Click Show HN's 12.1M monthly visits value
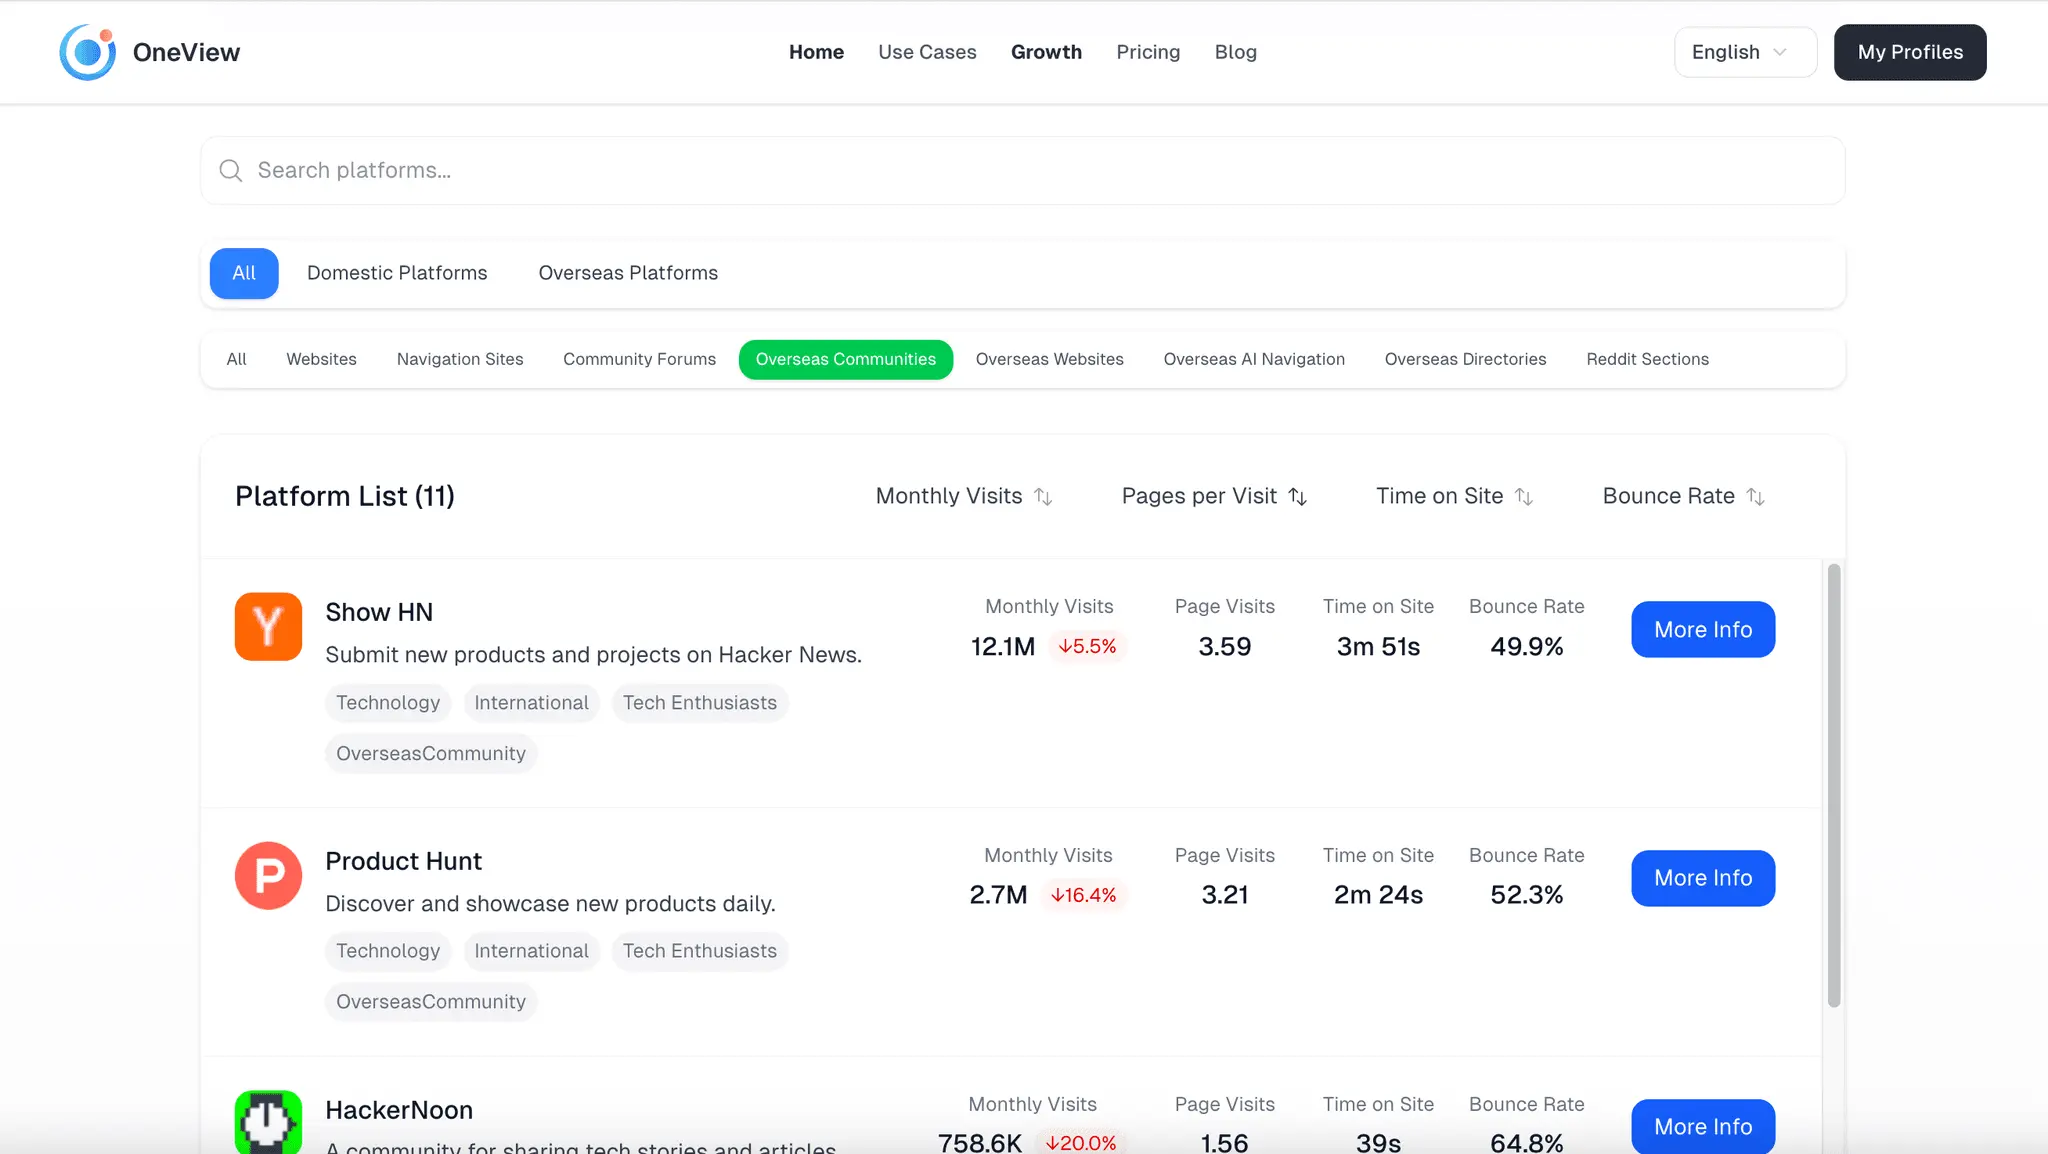The height and width of the screenshot is (1154, 2048). pyautogui.click(x=1003, y=647)
